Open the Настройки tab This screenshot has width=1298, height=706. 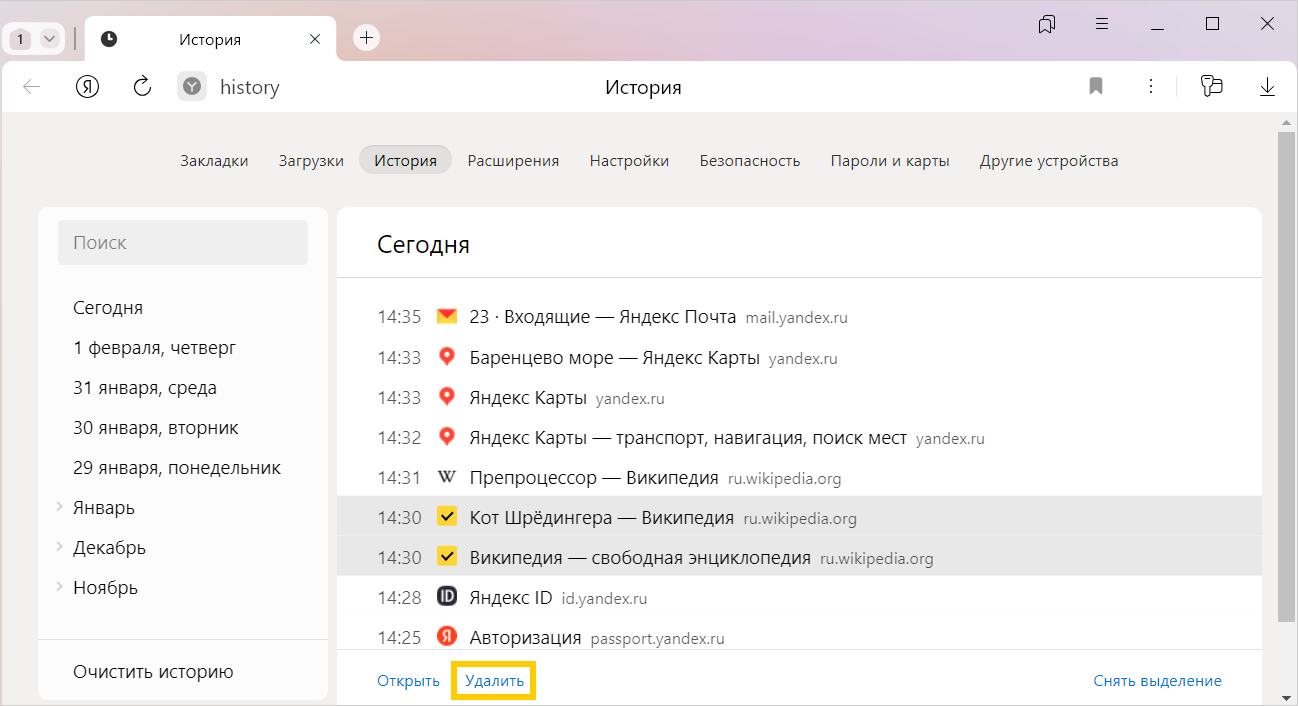[x=629, y=160]
